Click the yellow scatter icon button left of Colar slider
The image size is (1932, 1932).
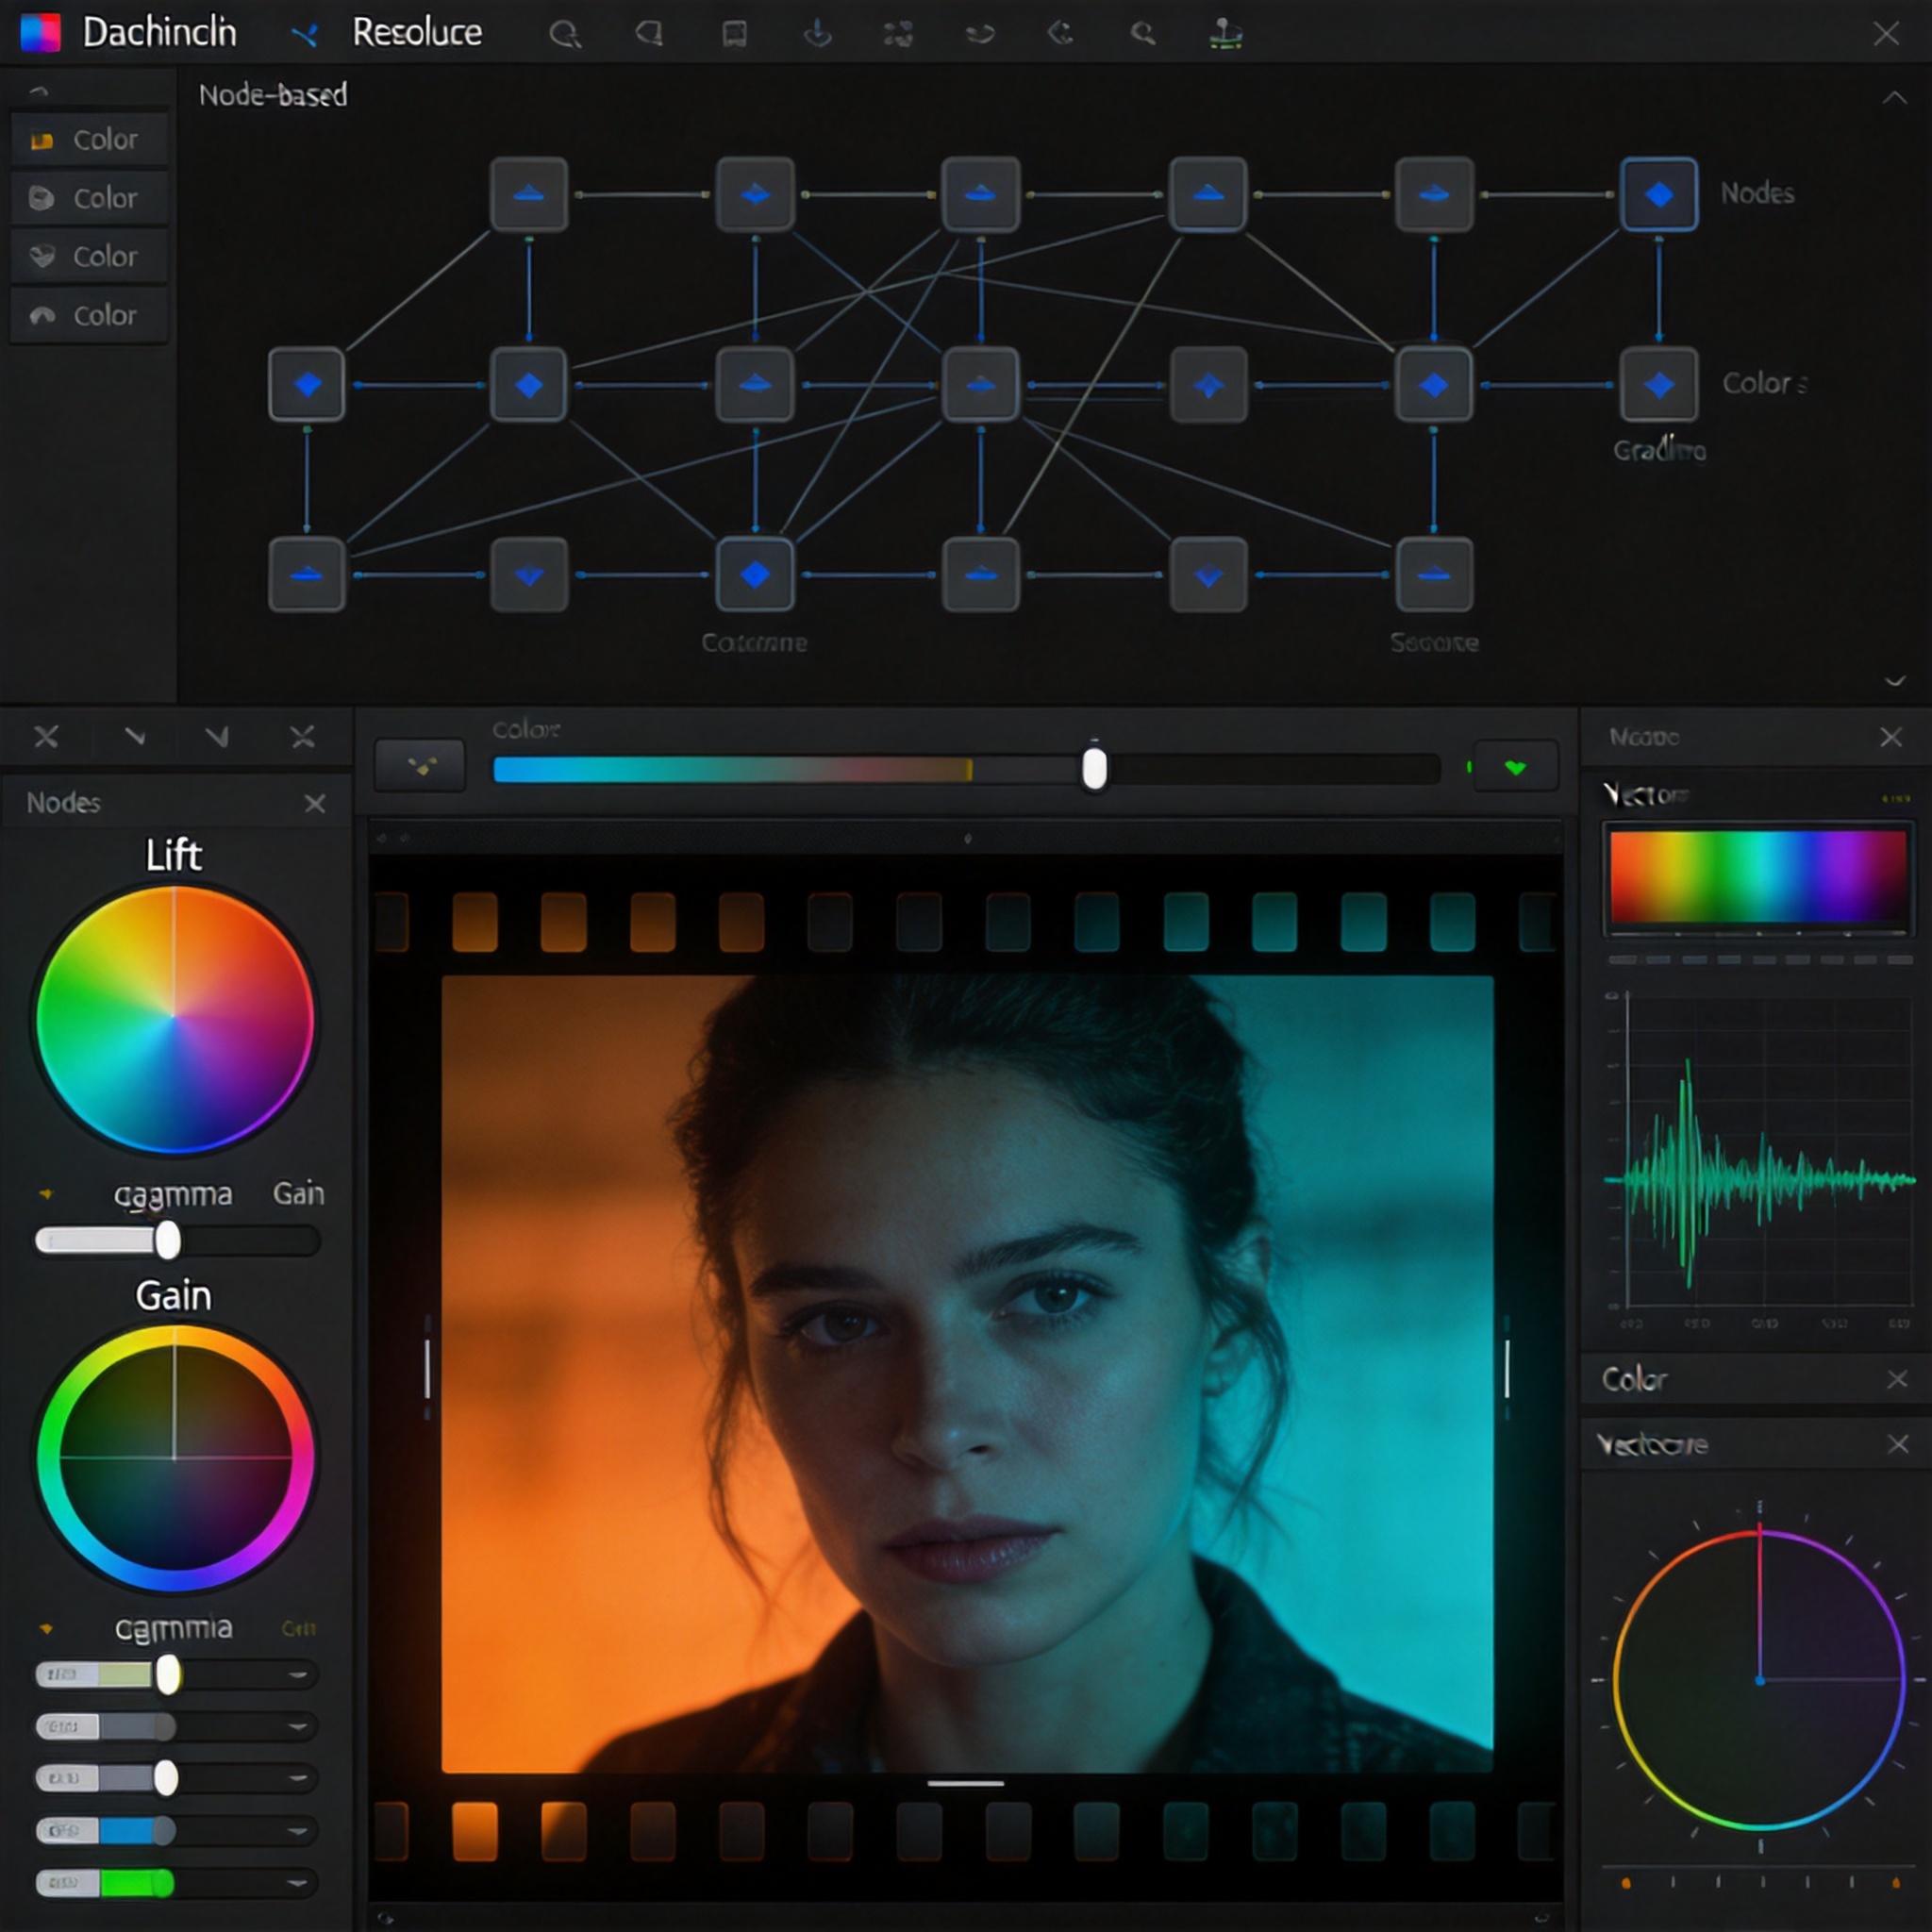pos(421,766)
